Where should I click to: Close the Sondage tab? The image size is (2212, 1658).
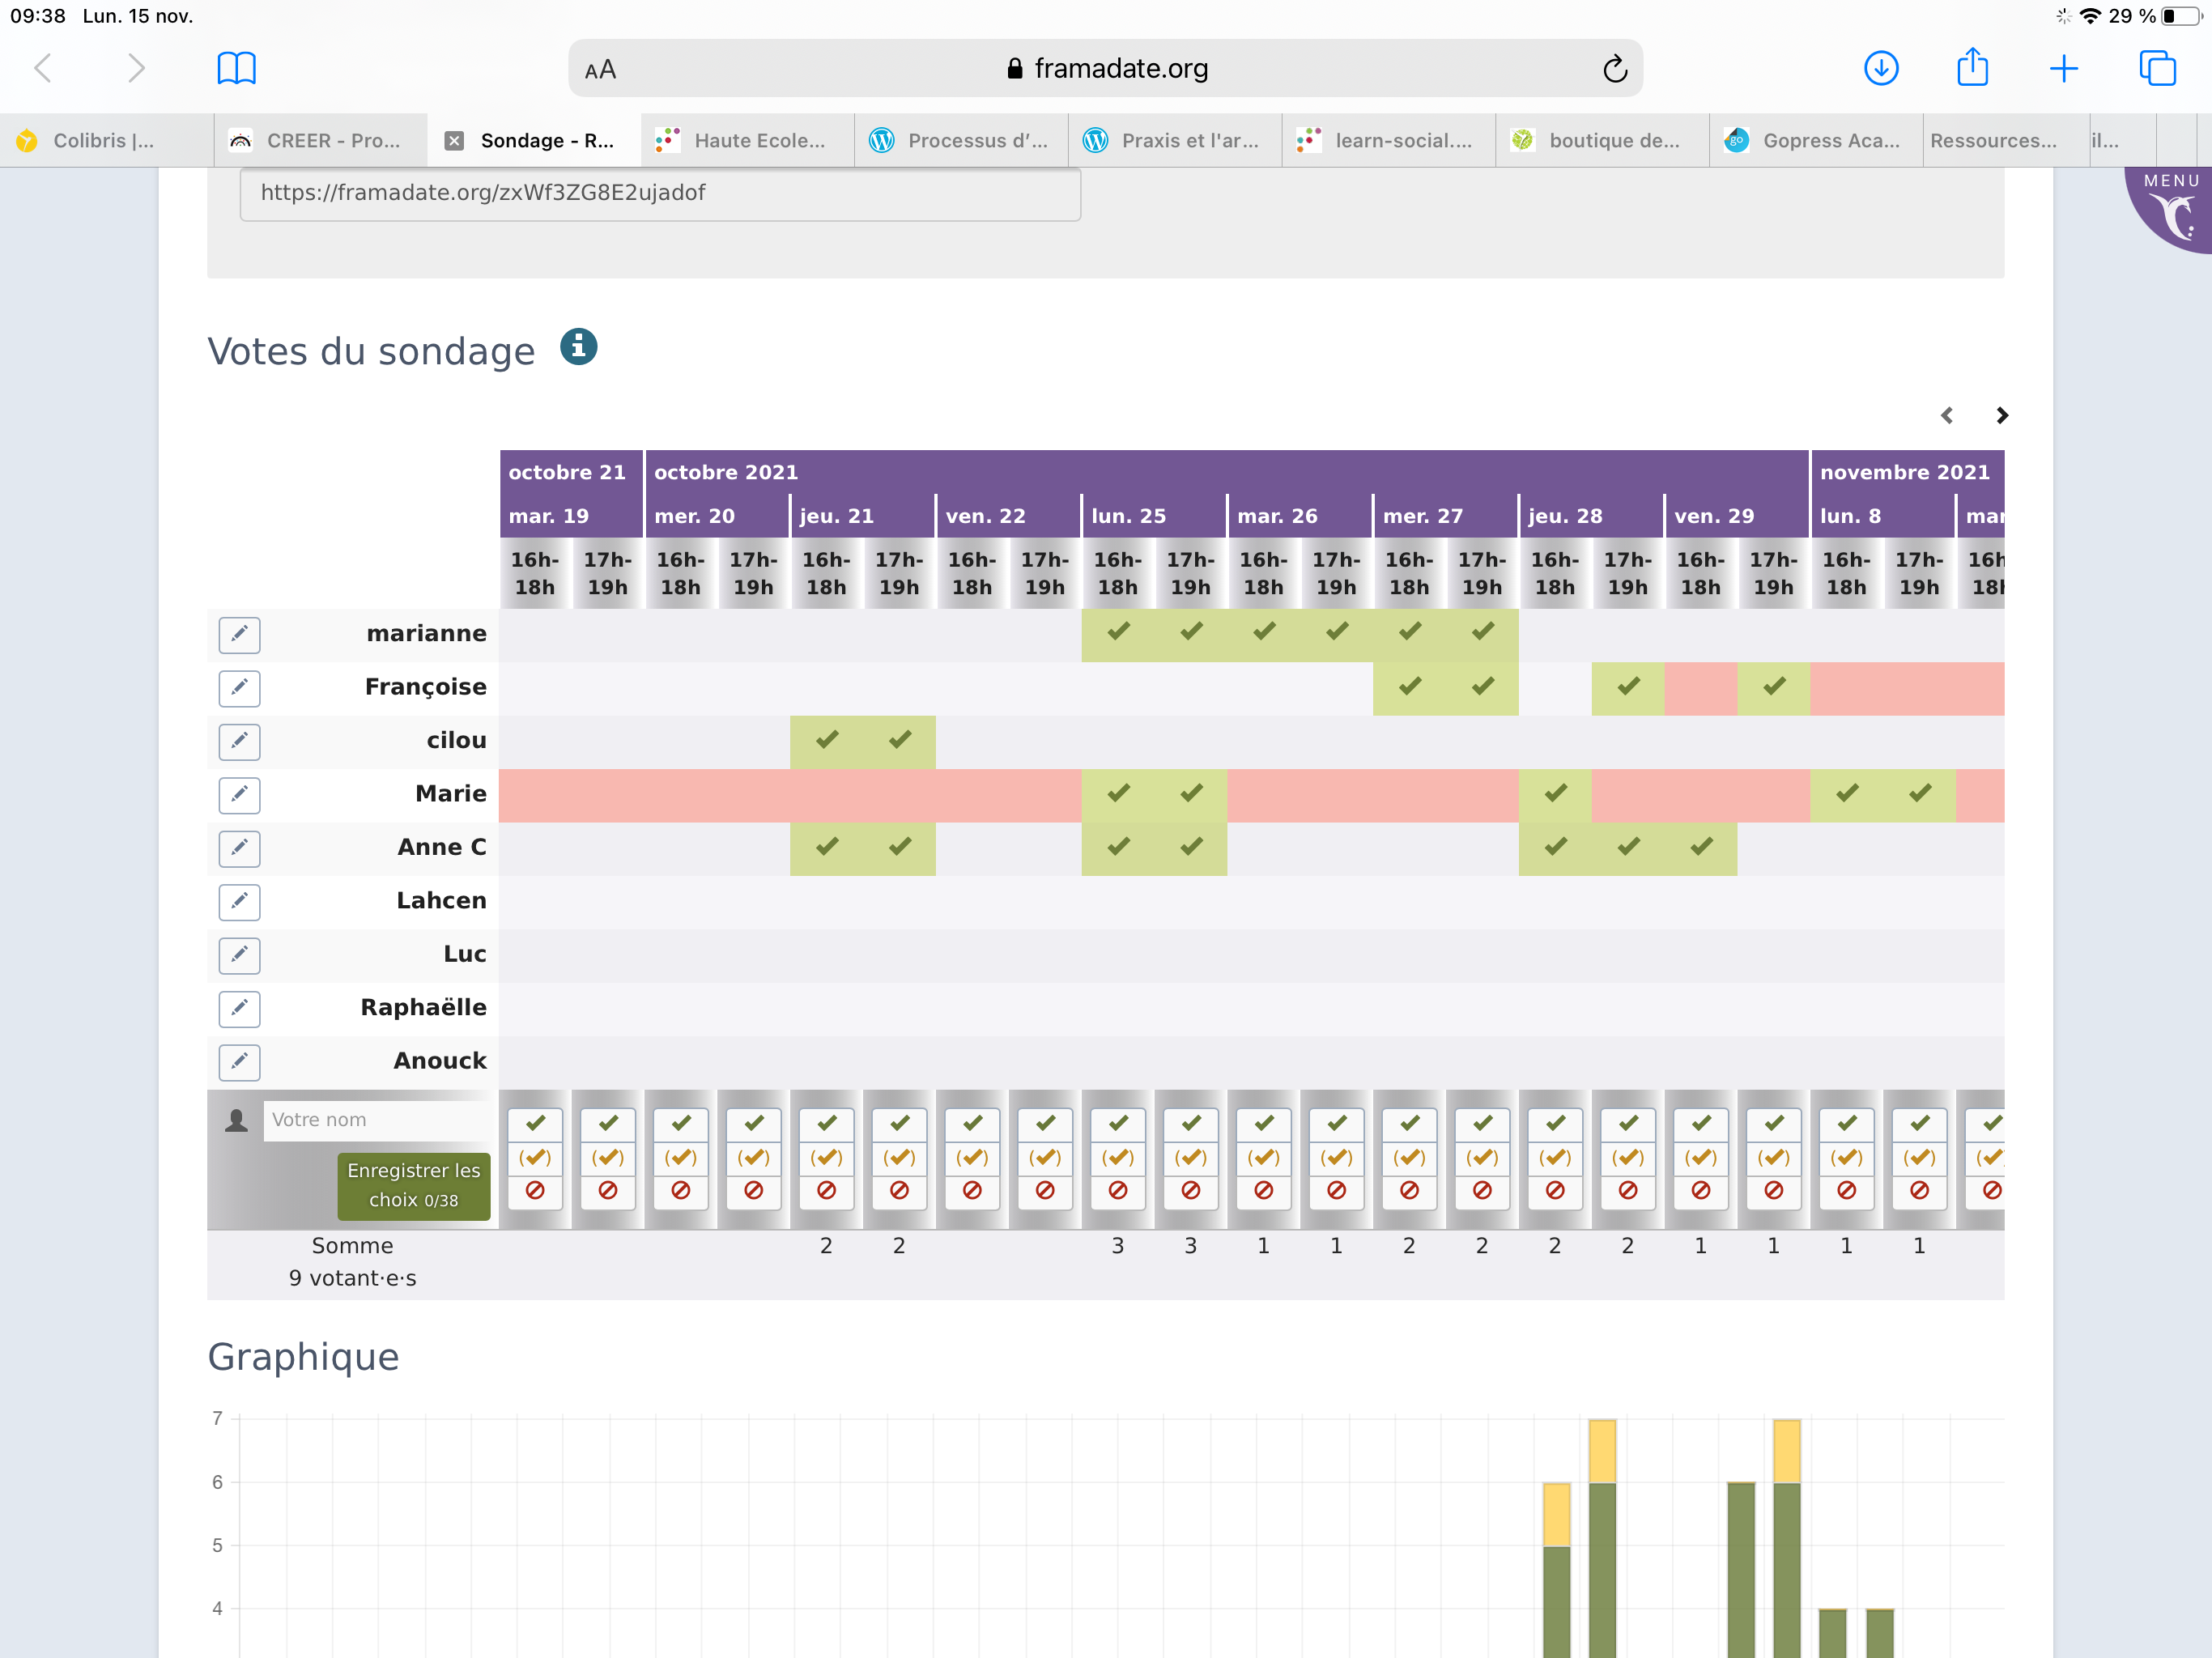[x=454, y=141]
